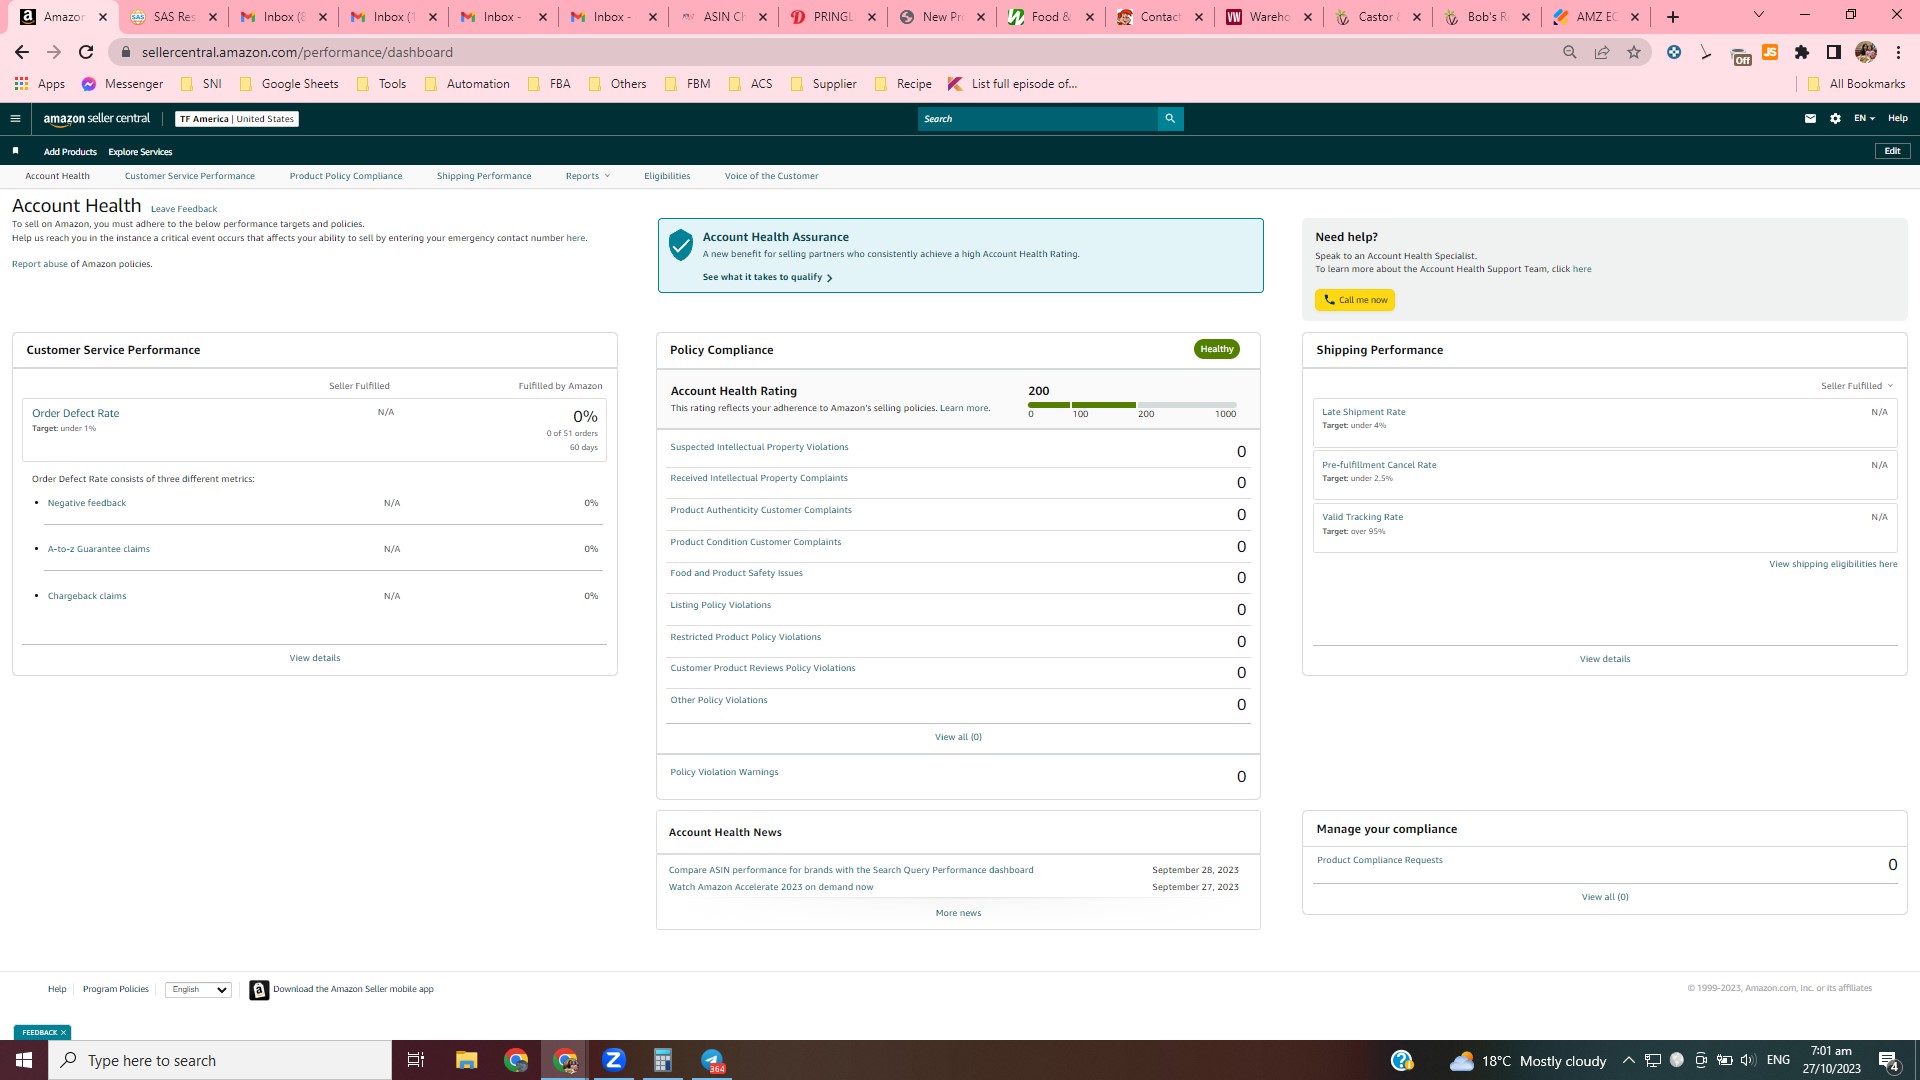Click the Windows taskbar search box

[220, 1060]
